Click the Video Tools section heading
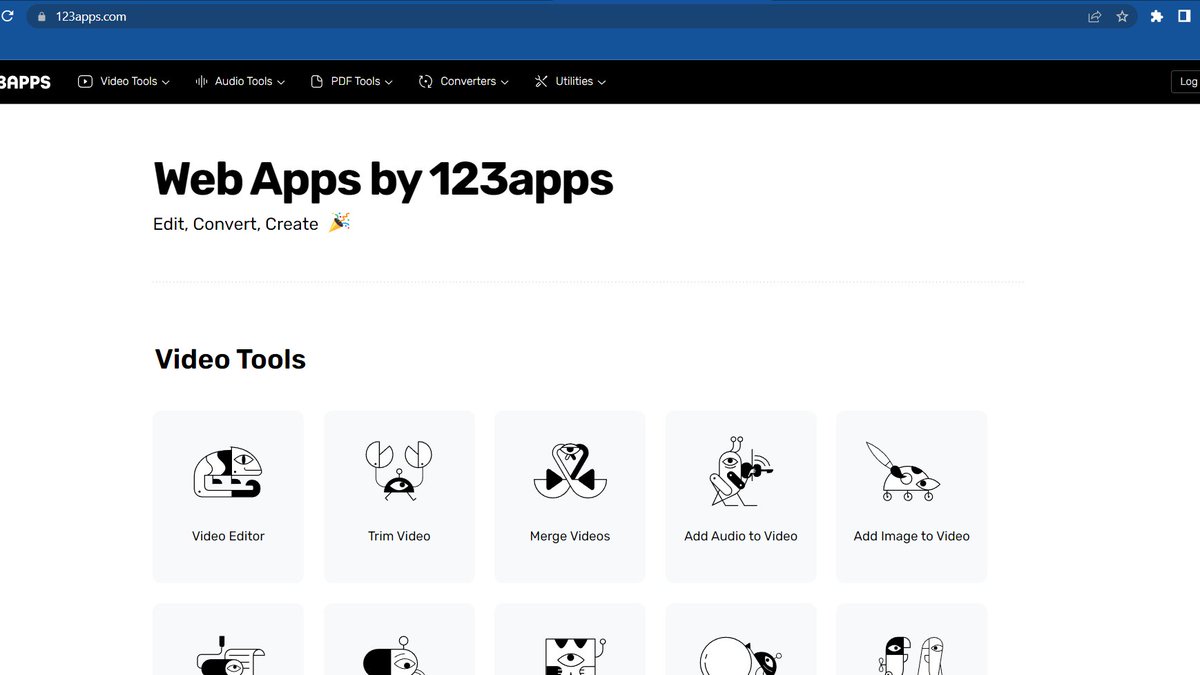This screenshot has height=675, width=1200. [x=230, y=359]
